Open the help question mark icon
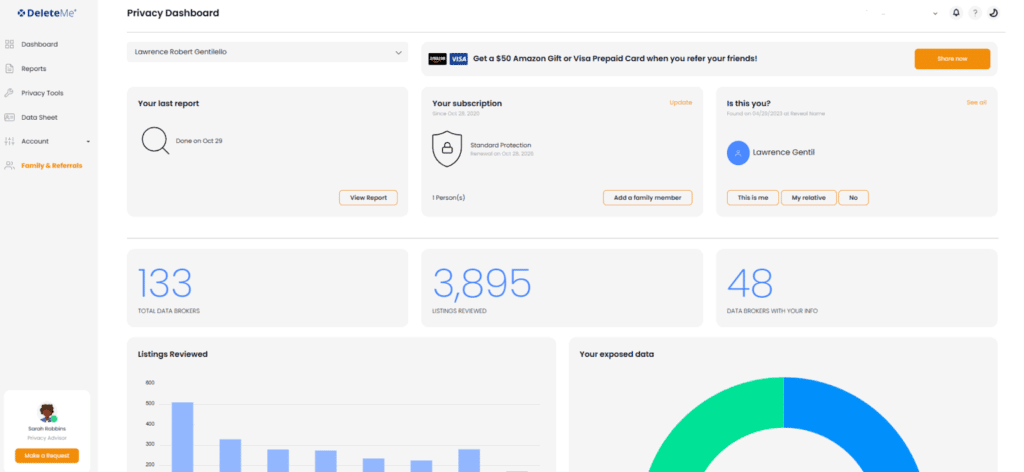This screenshot has width=1024, height=472. (x=974, y=12)
